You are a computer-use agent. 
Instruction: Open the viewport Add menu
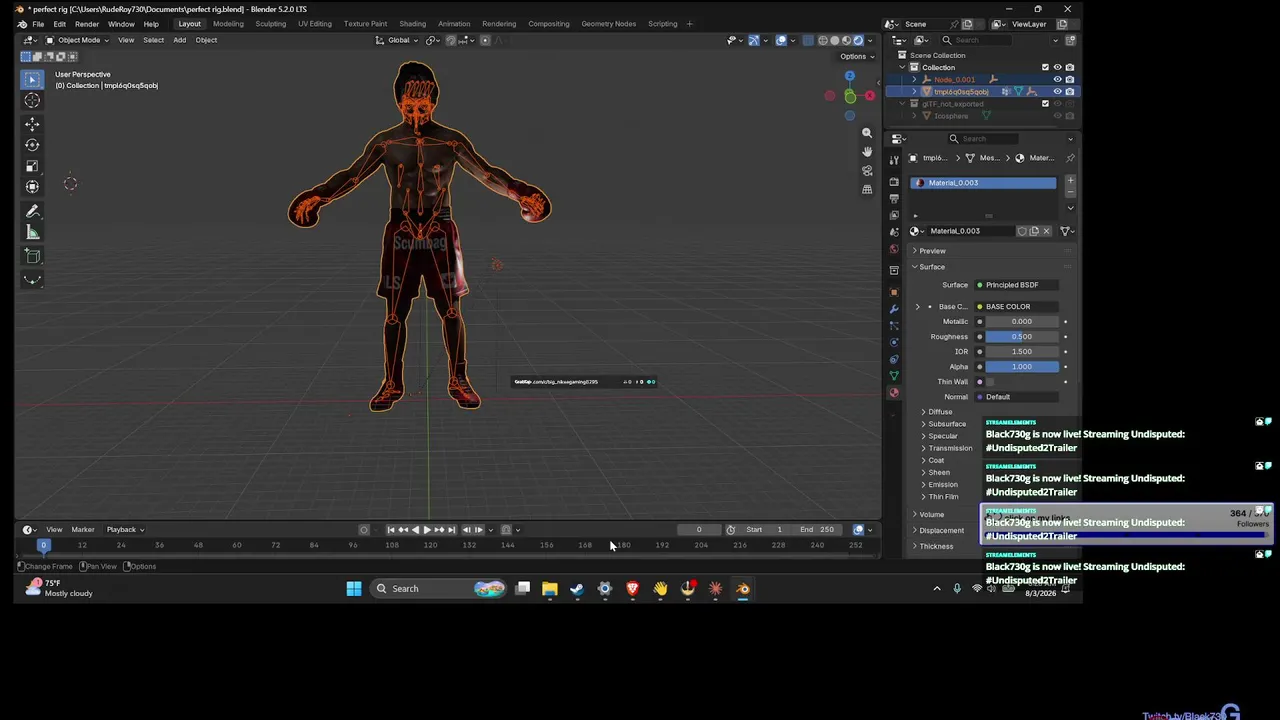[x=179, y=40]
